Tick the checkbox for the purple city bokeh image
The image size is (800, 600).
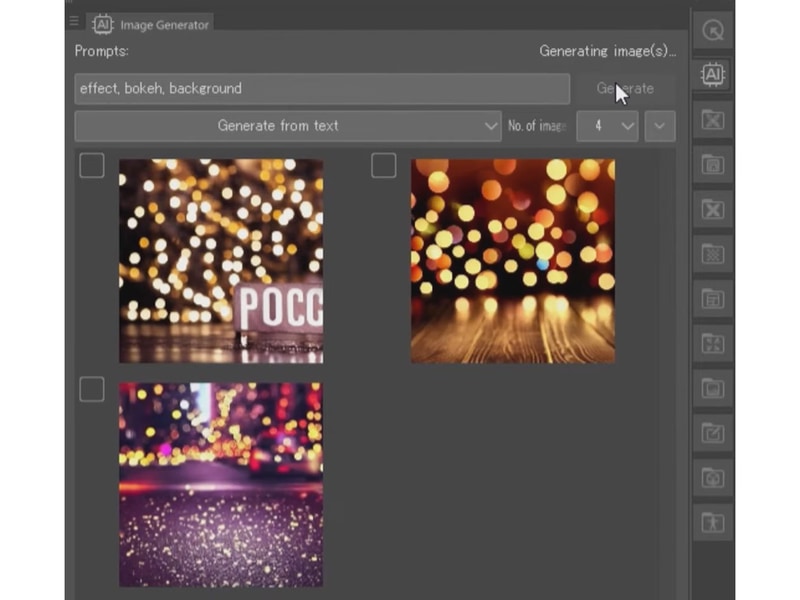[92, 389]
